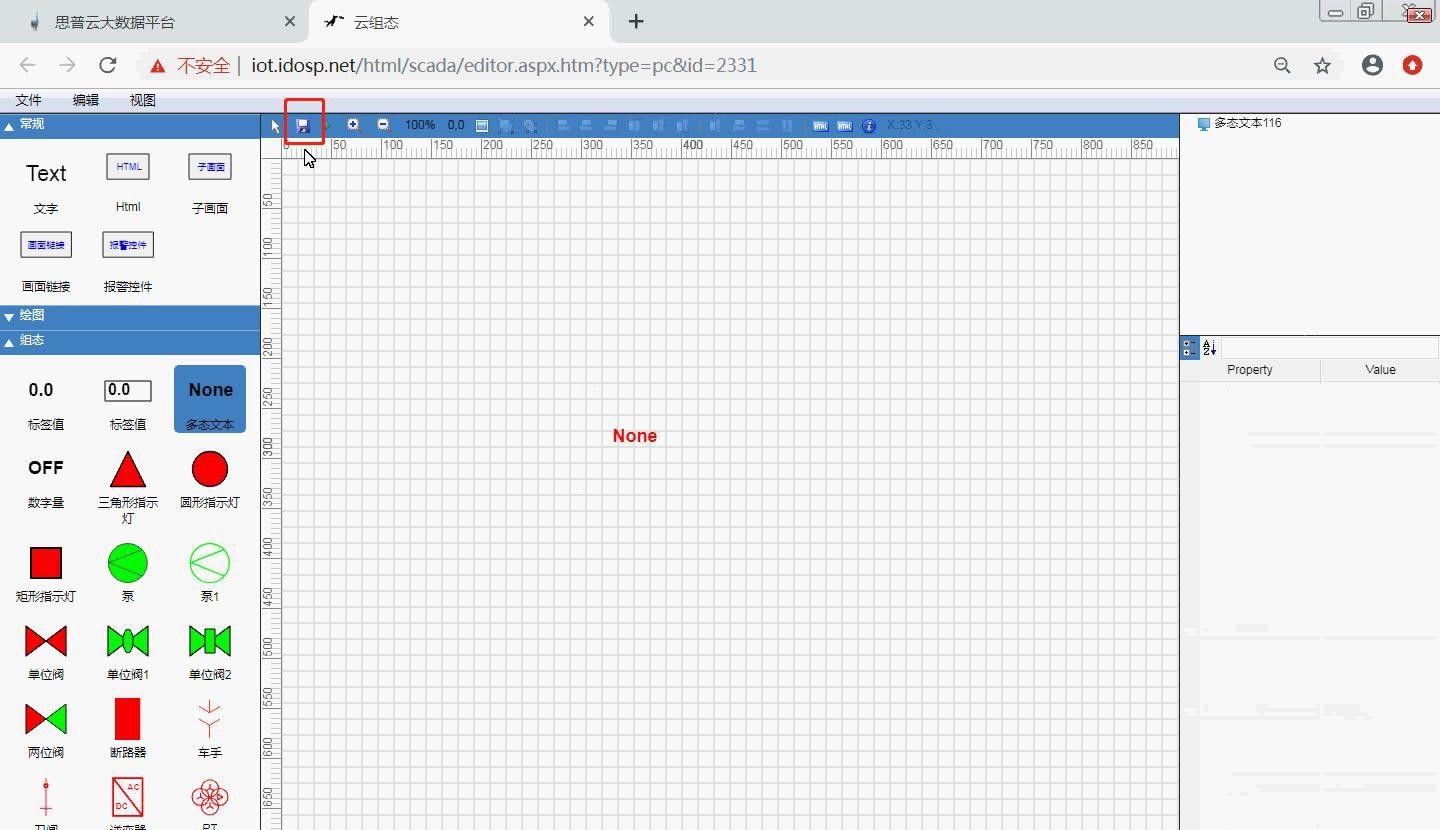This screenshot has width=1440, height=830.
Task: Click the blue info icon in toolbar
Action: pos(868,126)
